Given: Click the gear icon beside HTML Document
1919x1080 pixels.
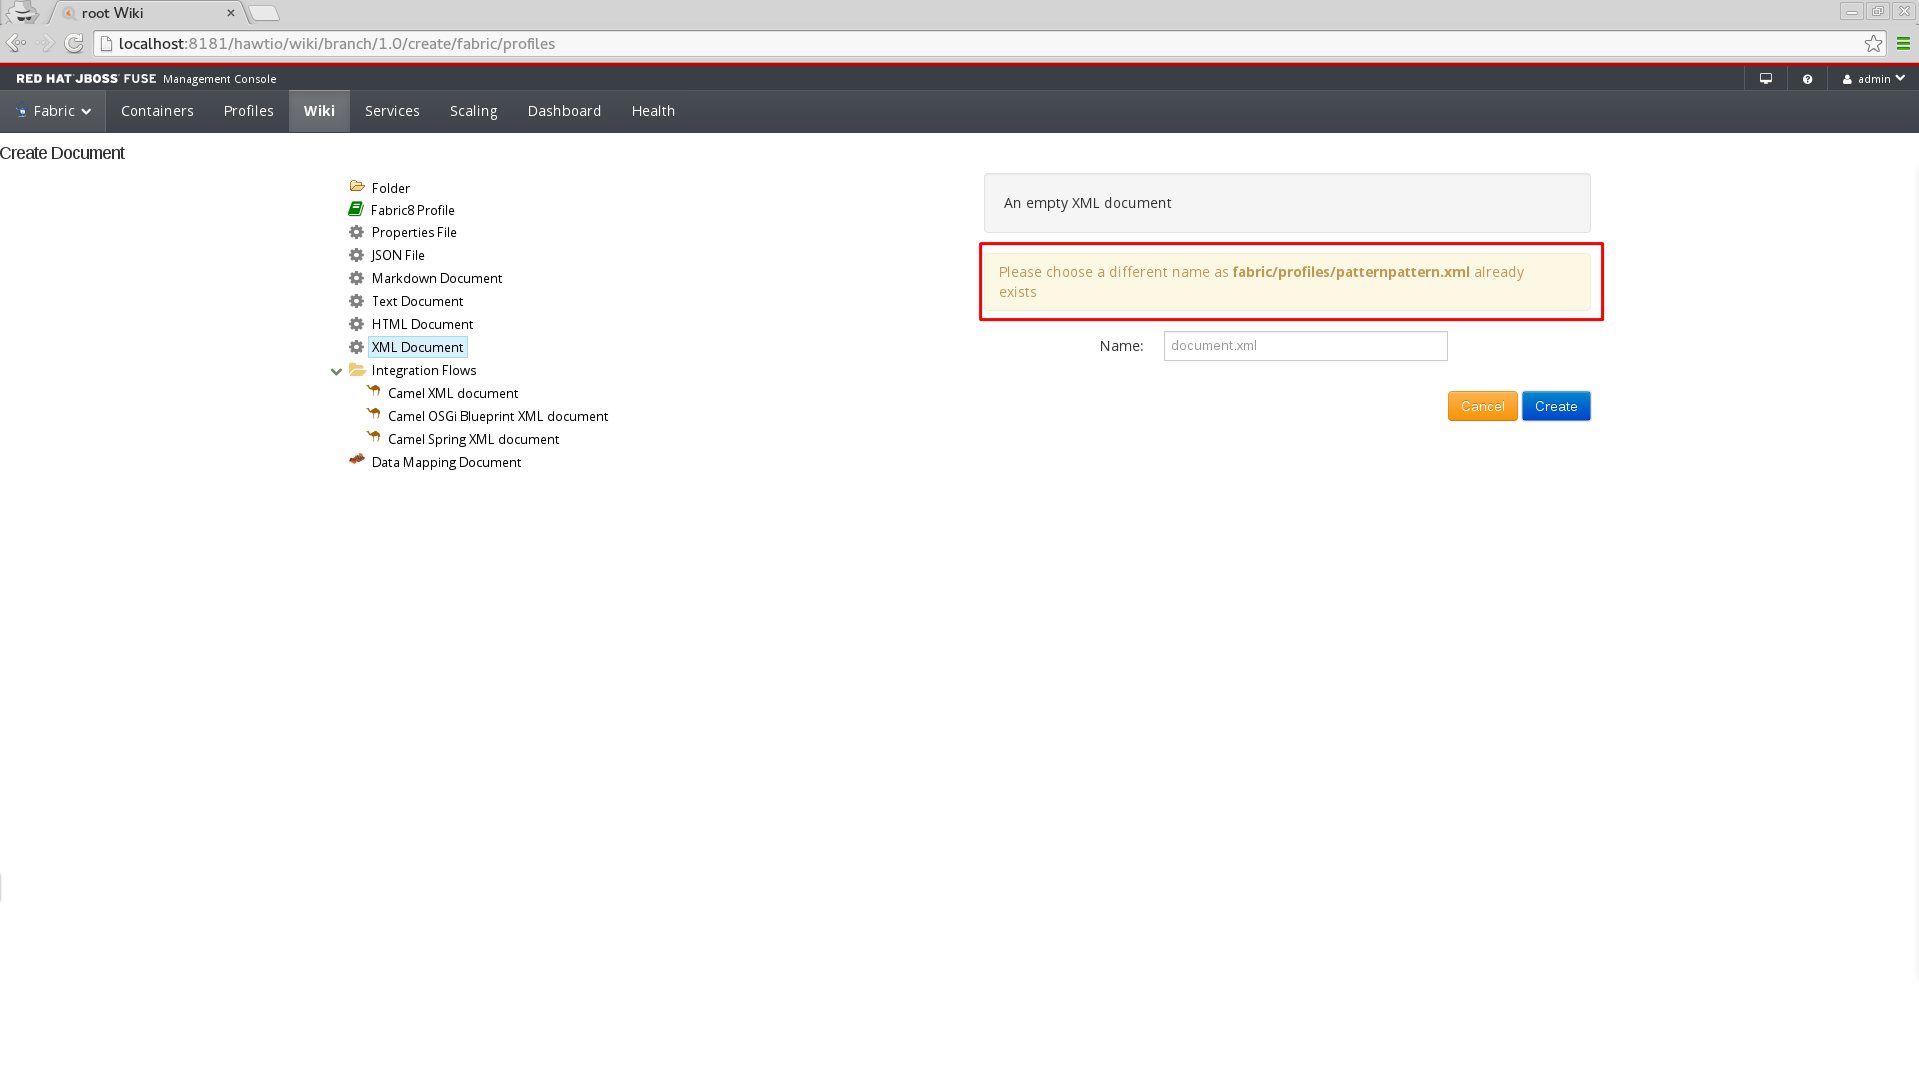Looking at the screenshot, I should pyautogui.click(x=356, y=324).
